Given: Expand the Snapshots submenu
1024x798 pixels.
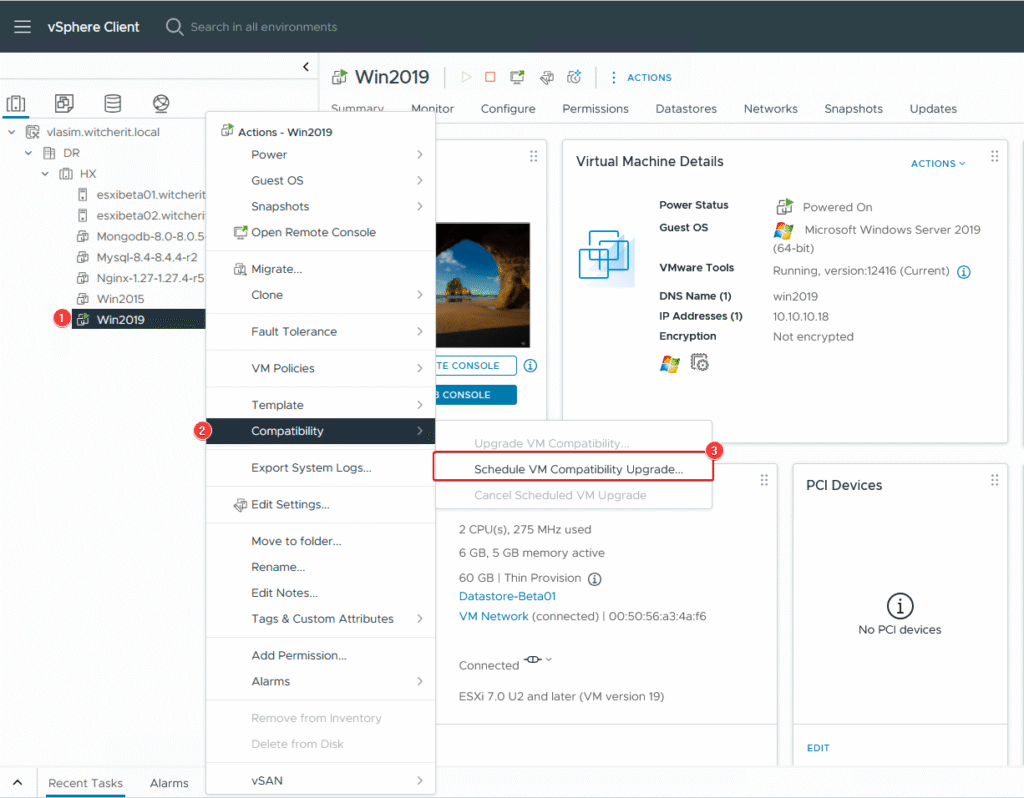Looking at the screenshot, I should coord(321,206).
